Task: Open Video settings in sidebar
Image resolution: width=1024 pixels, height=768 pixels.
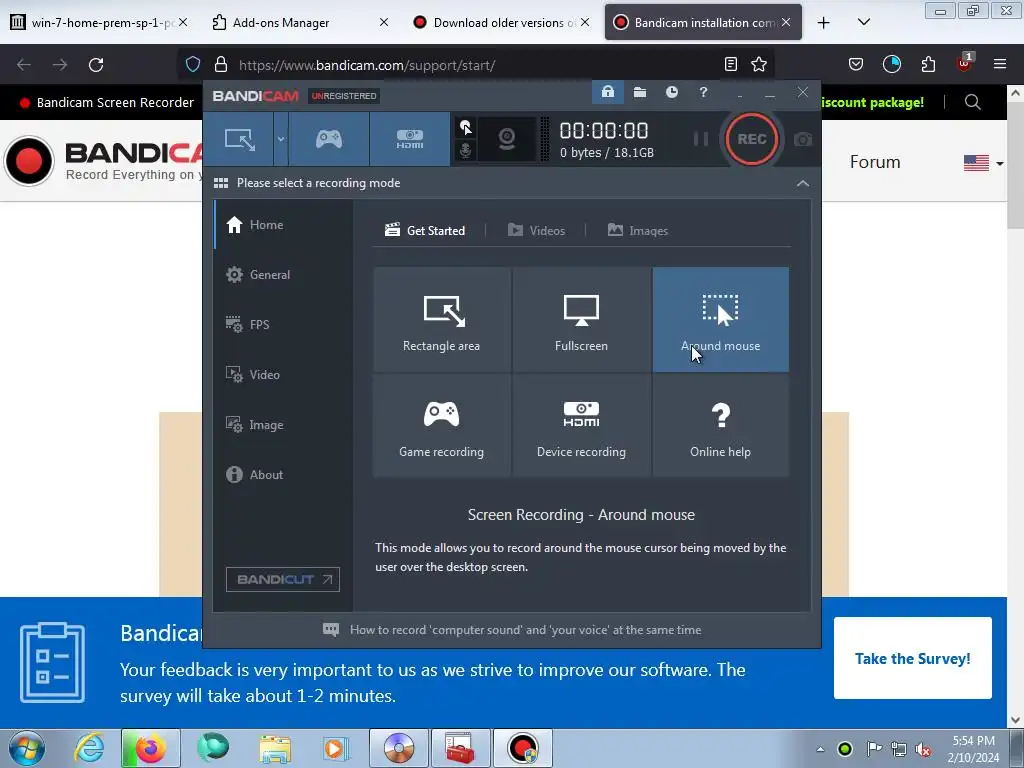Action: [283, 375]
